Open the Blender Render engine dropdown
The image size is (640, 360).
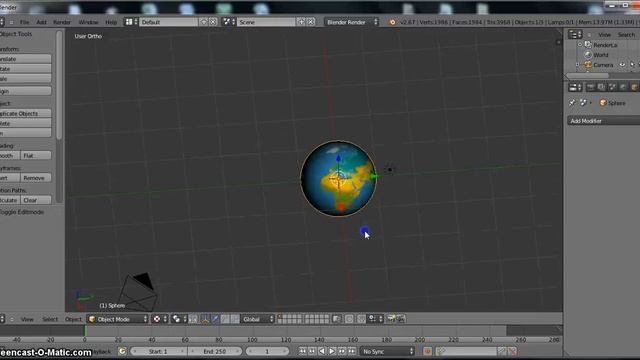351,22
